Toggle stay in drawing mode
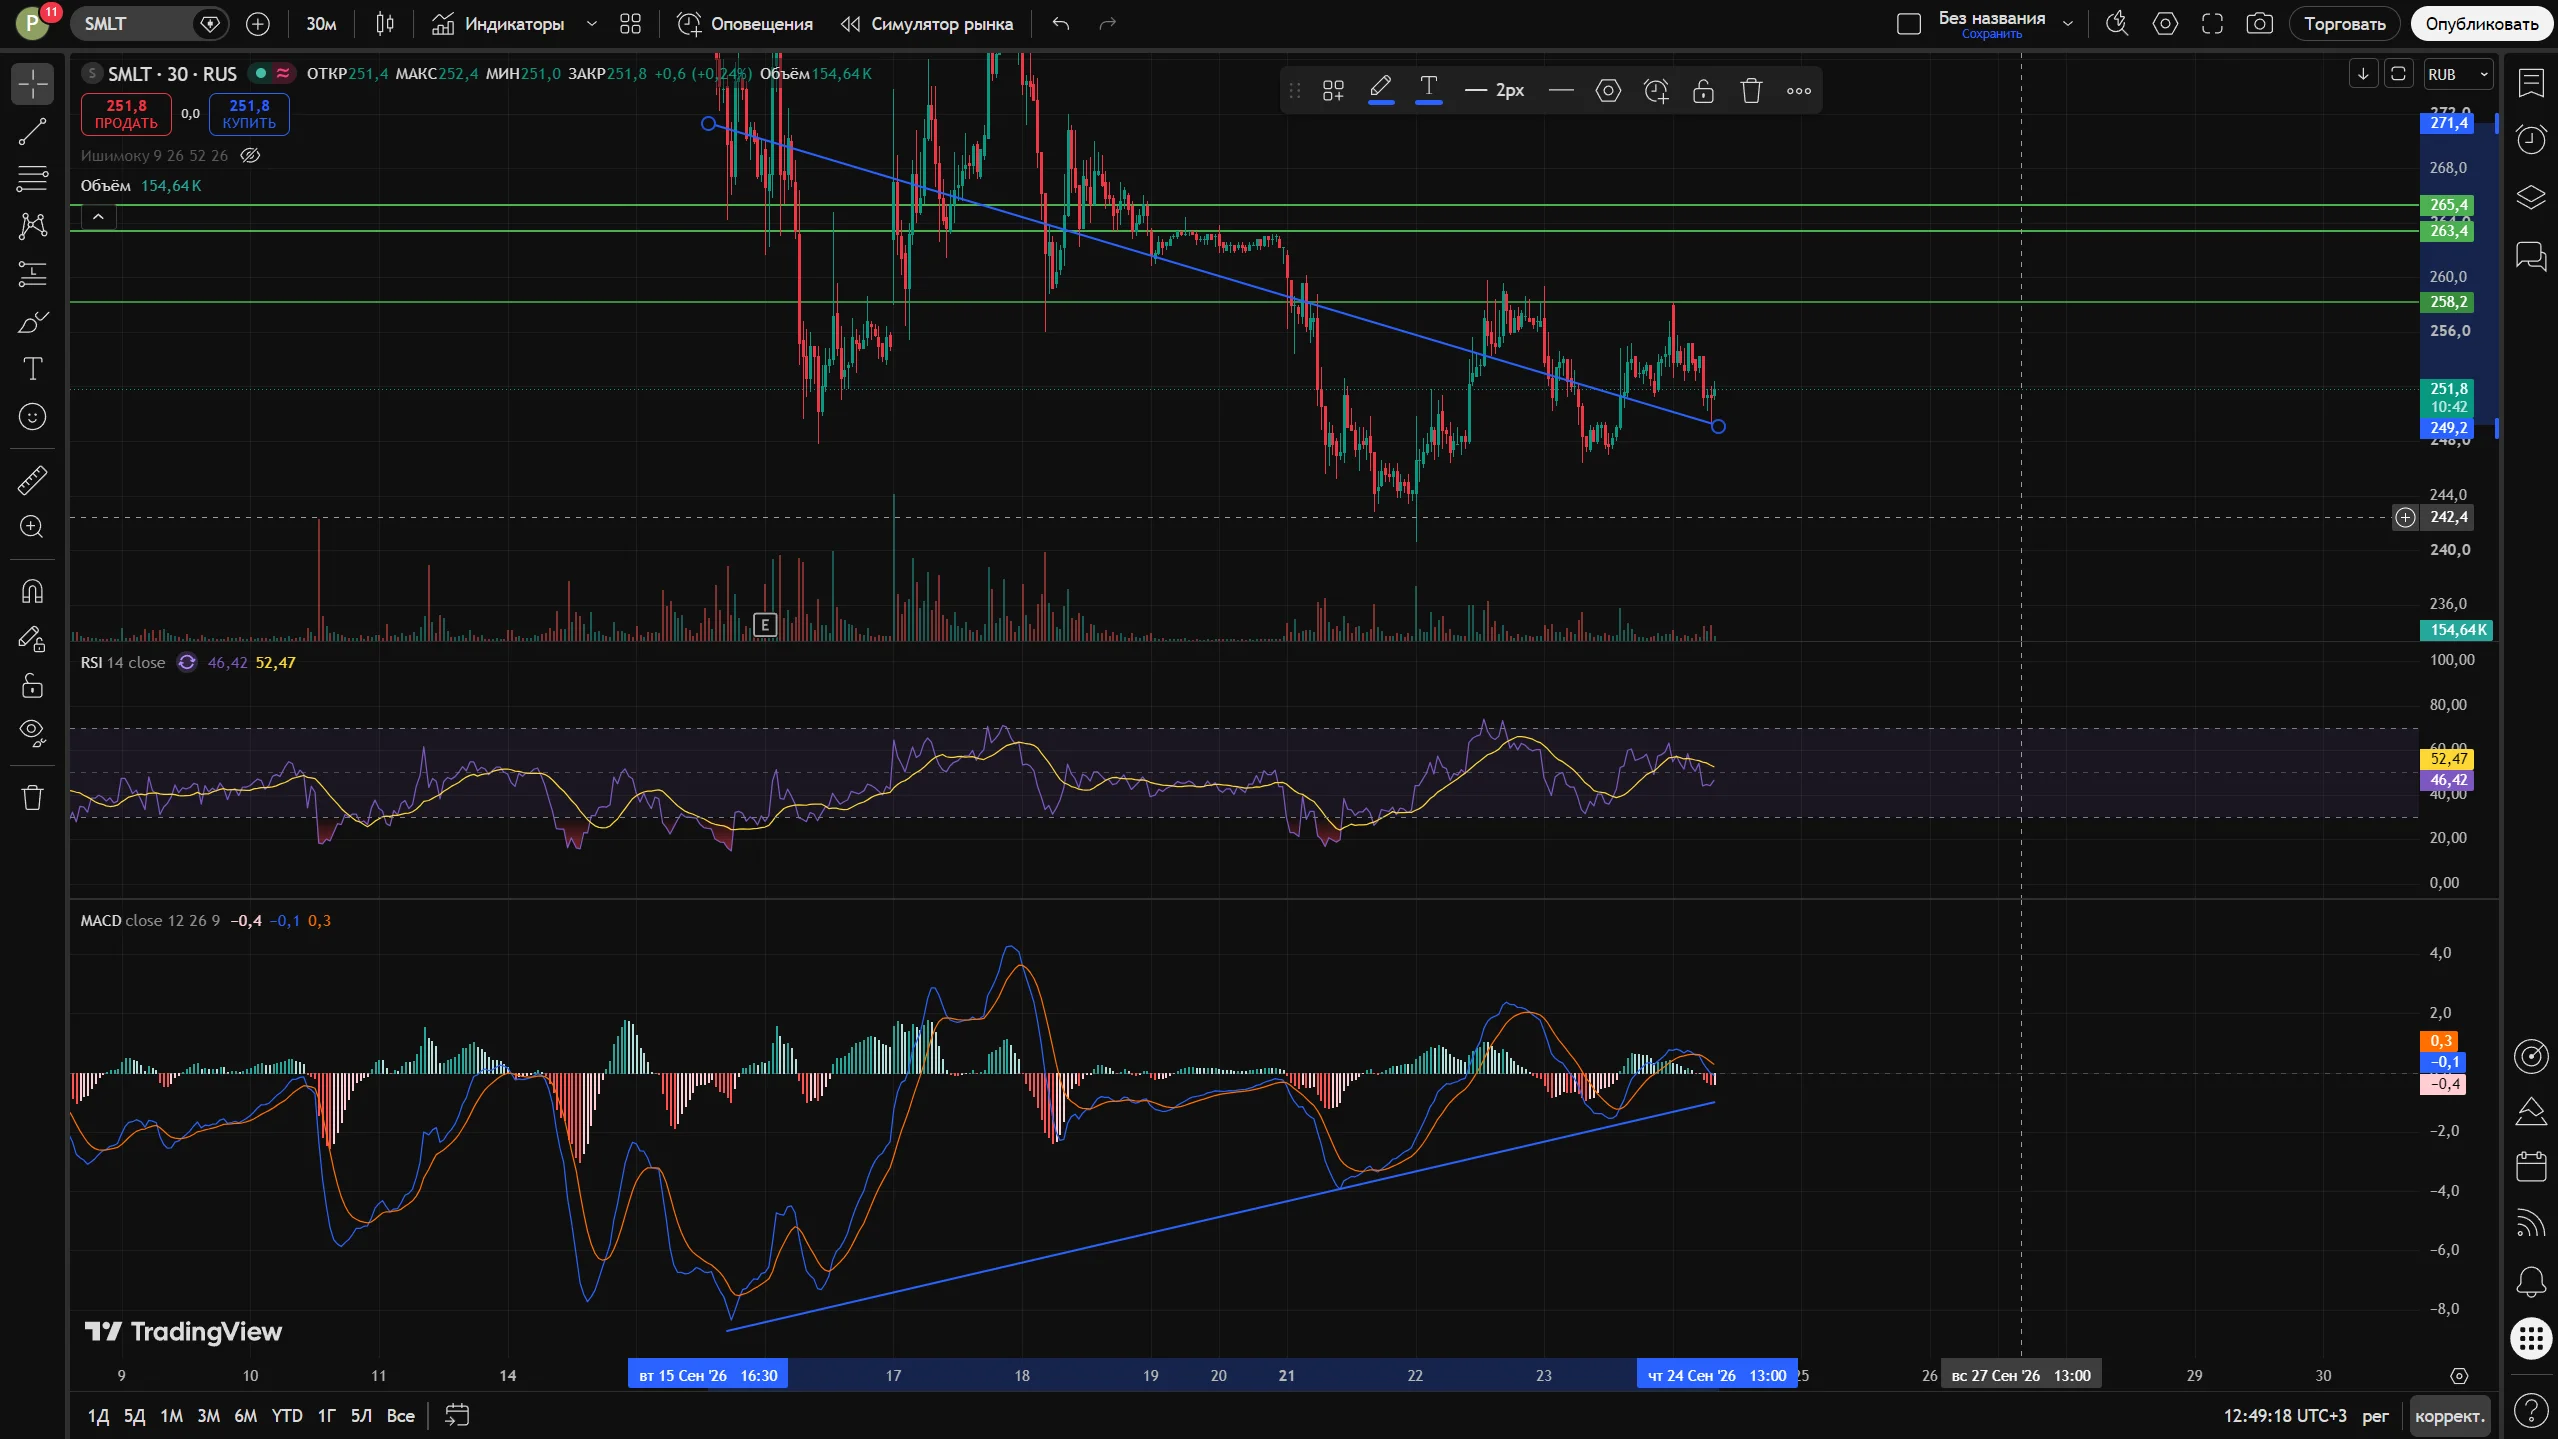Viewport: 2558px width, 1439px height. click(x=33, y=639)
